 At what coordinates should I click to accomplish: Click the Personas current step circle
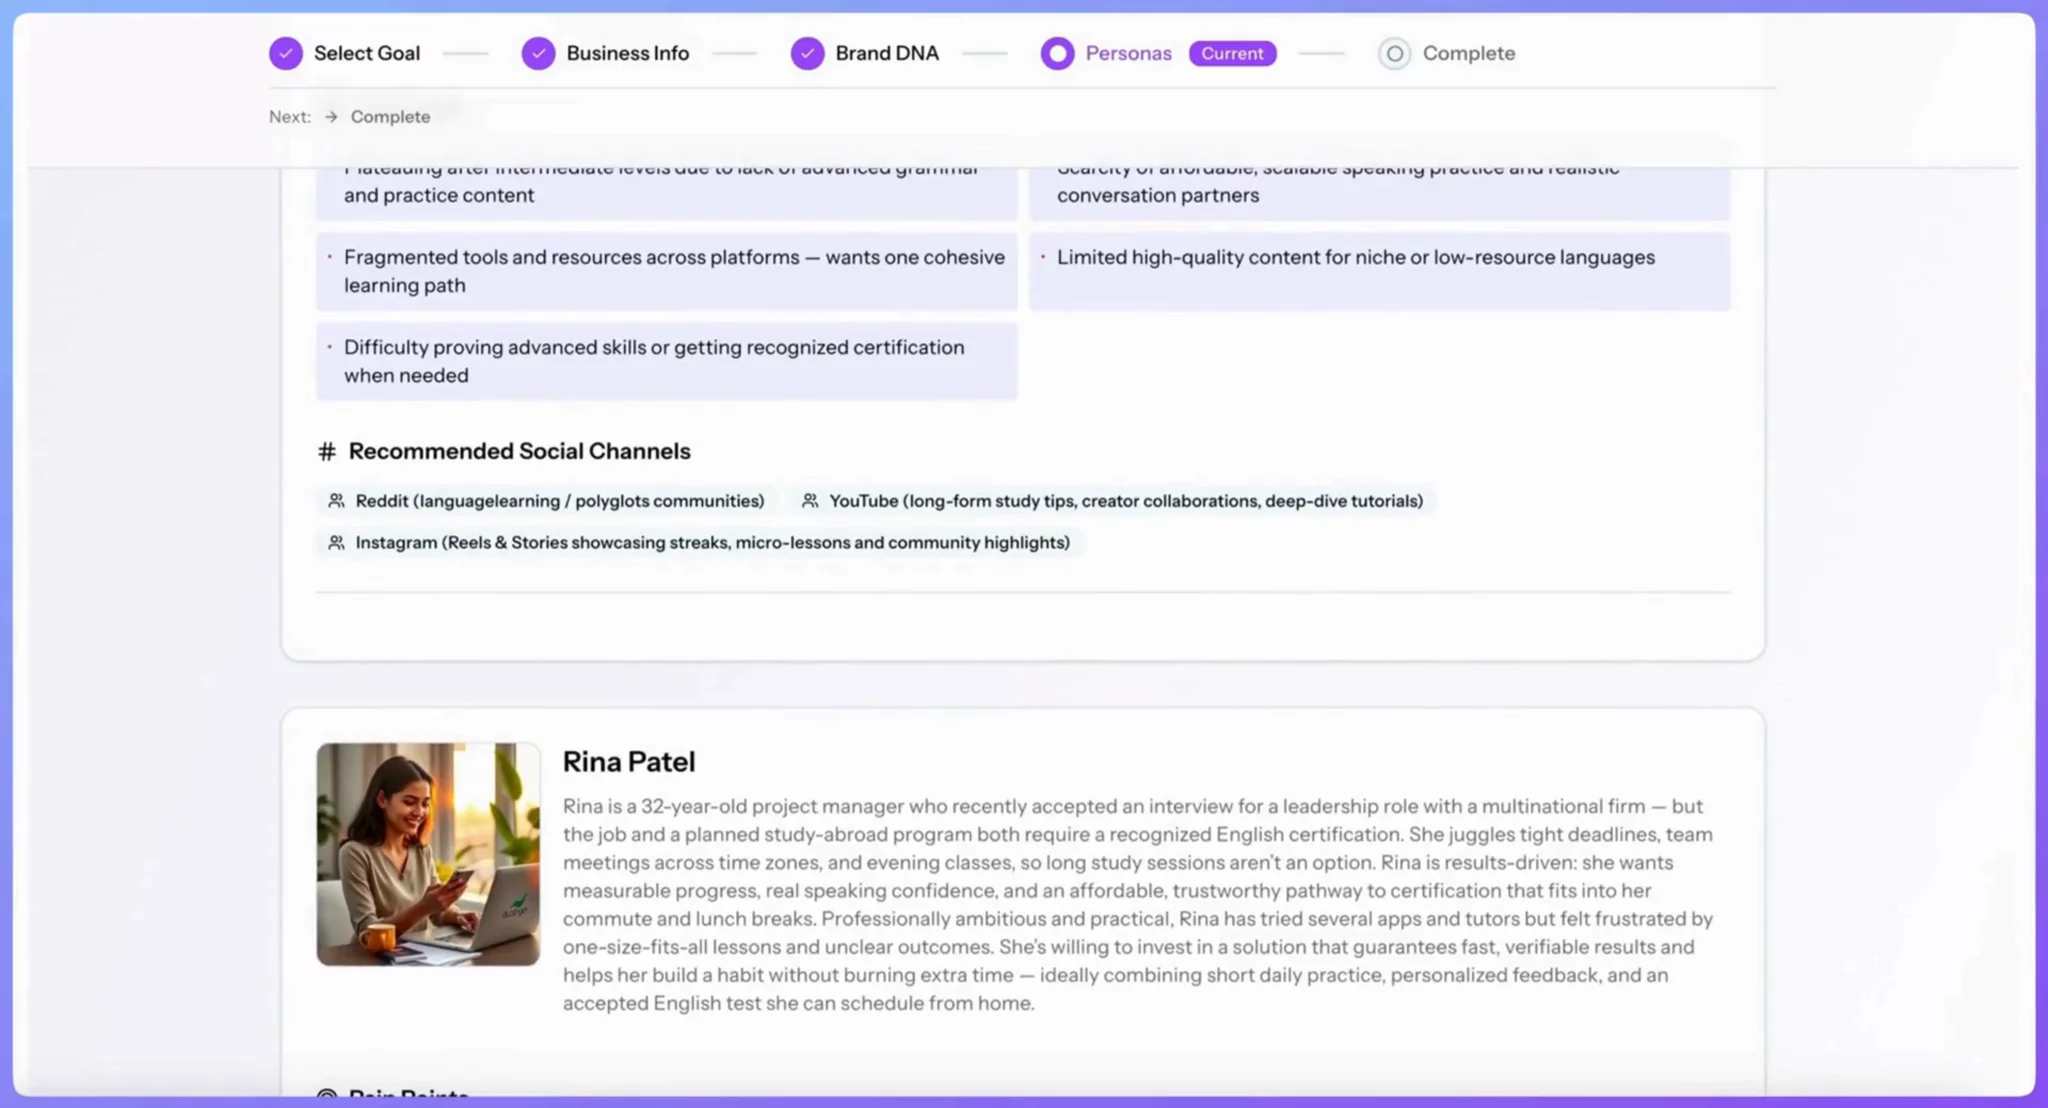pyautogui.click(x=1057, y=53)
